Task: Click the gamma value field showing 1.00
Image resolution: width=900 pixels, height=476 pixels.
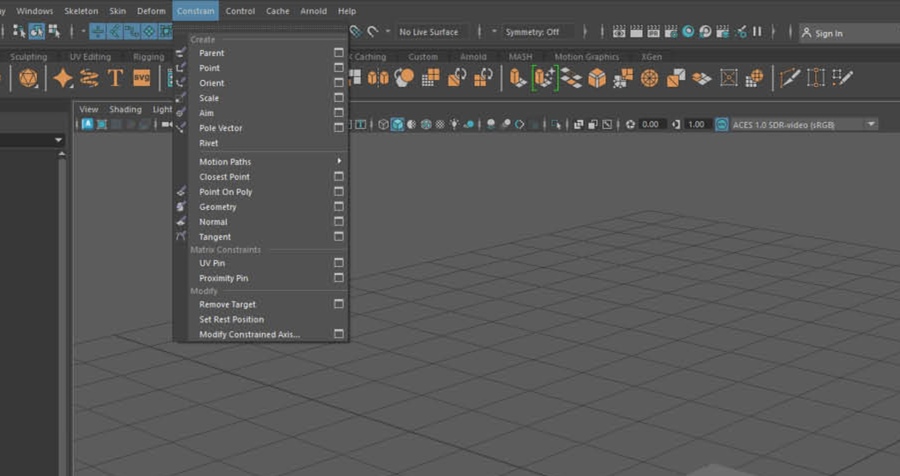Action: (697, 124)
